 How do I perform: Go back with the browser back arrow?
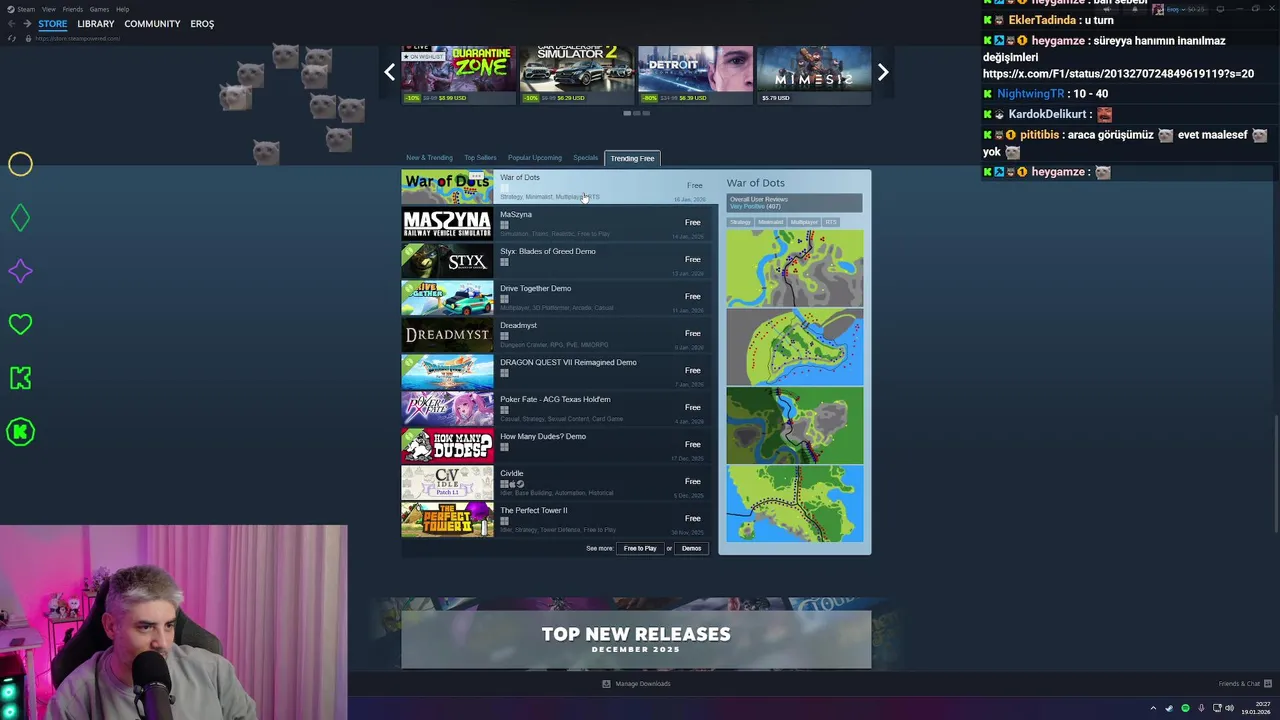tap(12, 24)
